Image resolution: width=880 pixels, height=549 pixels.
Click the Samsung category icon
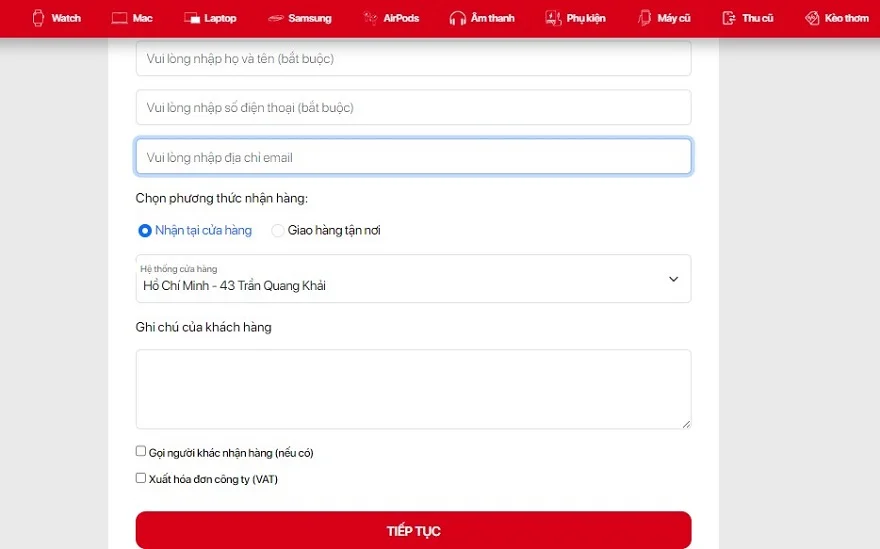click(x=276, y=18)
